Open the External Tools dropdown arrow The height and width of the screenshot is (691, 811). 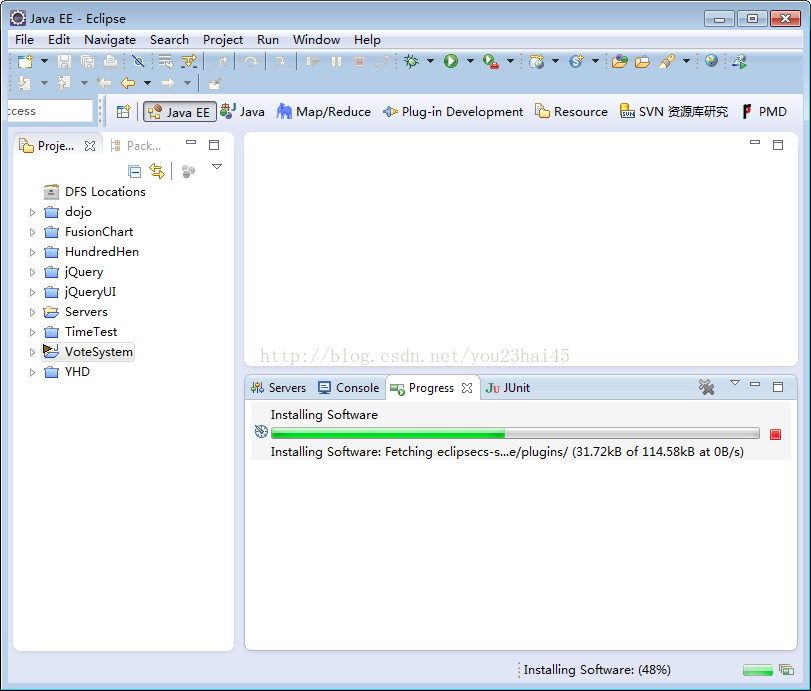(x=510, y=61)
